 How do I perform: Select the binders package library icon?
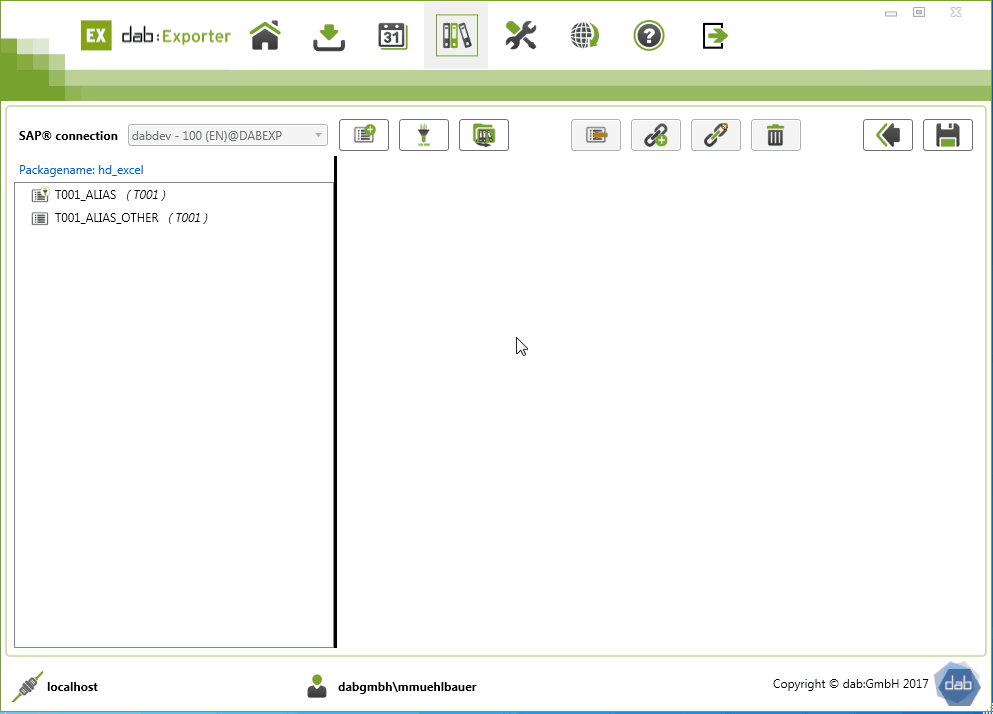click(x=456, y=35)
